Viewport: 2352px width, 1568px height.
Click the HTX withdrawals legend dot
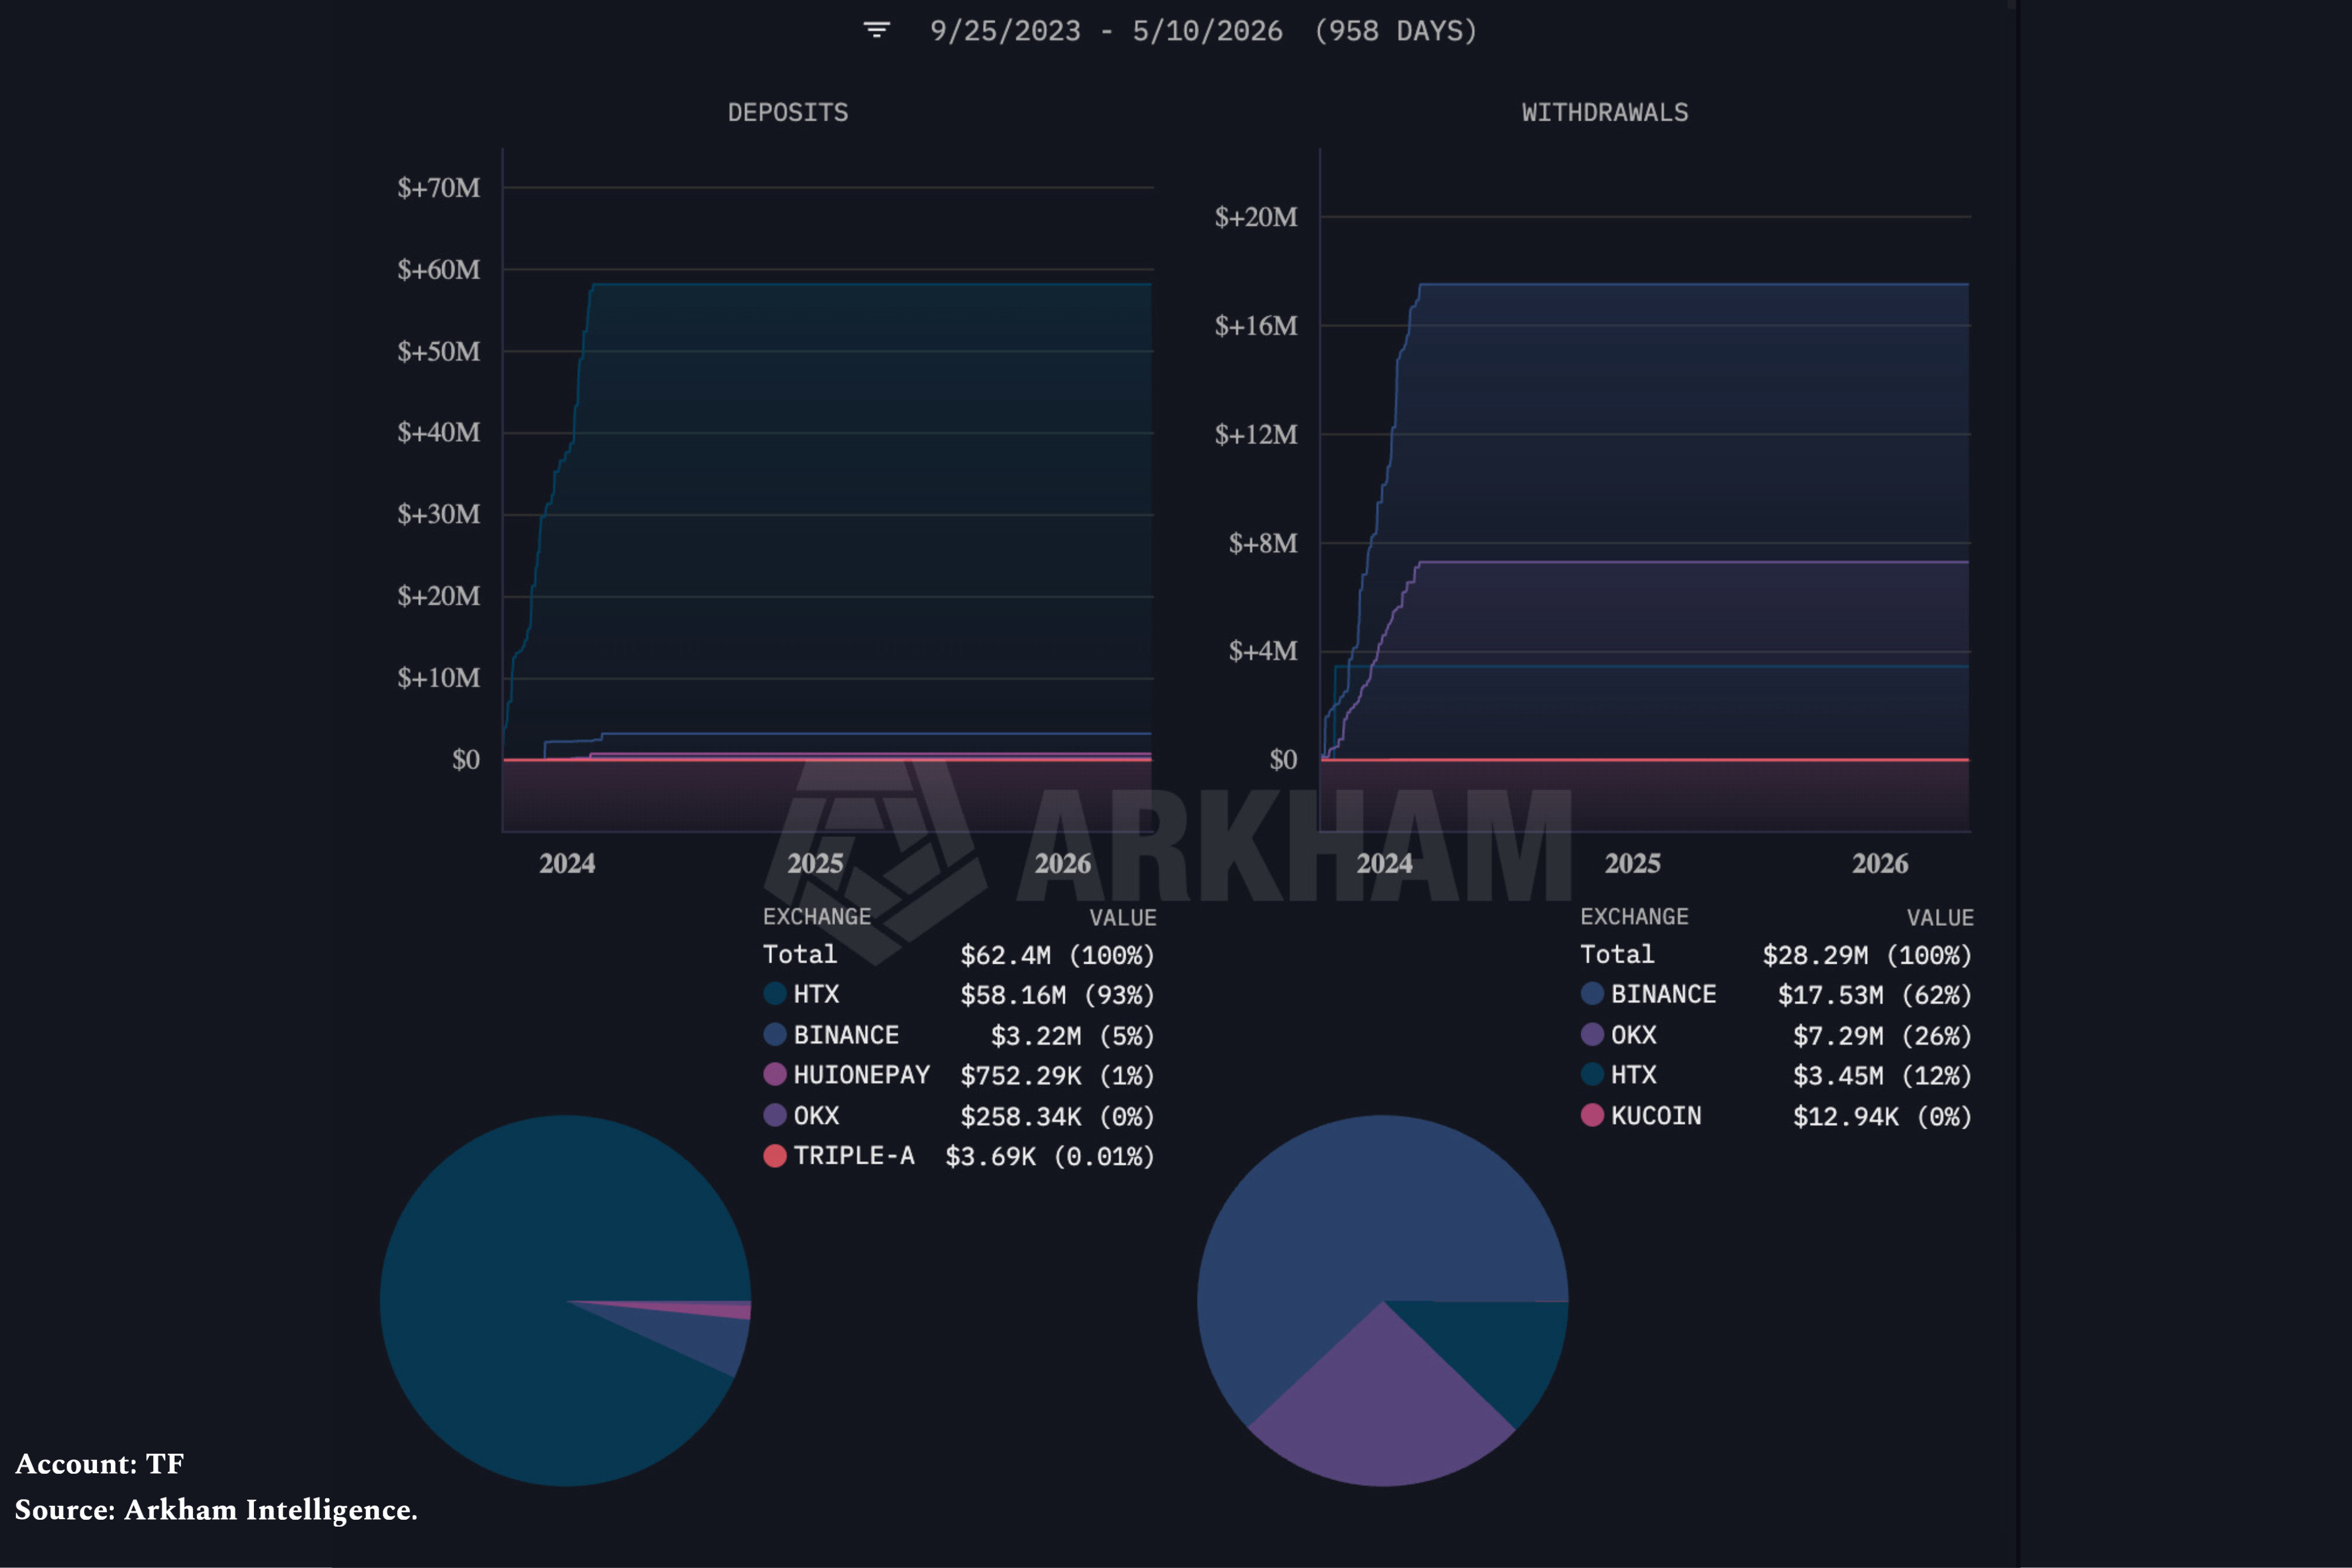click(x=1592, y=1075)
